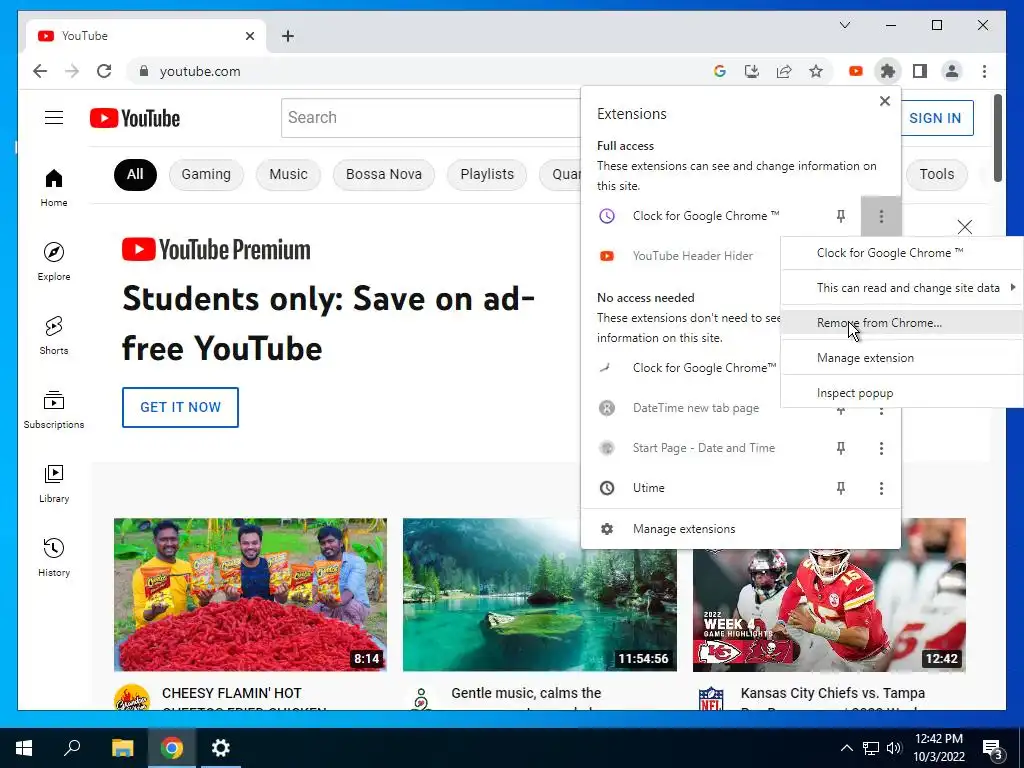Click the share page icon
This screenshot has width=1024, height=768.
pos(784,71)
